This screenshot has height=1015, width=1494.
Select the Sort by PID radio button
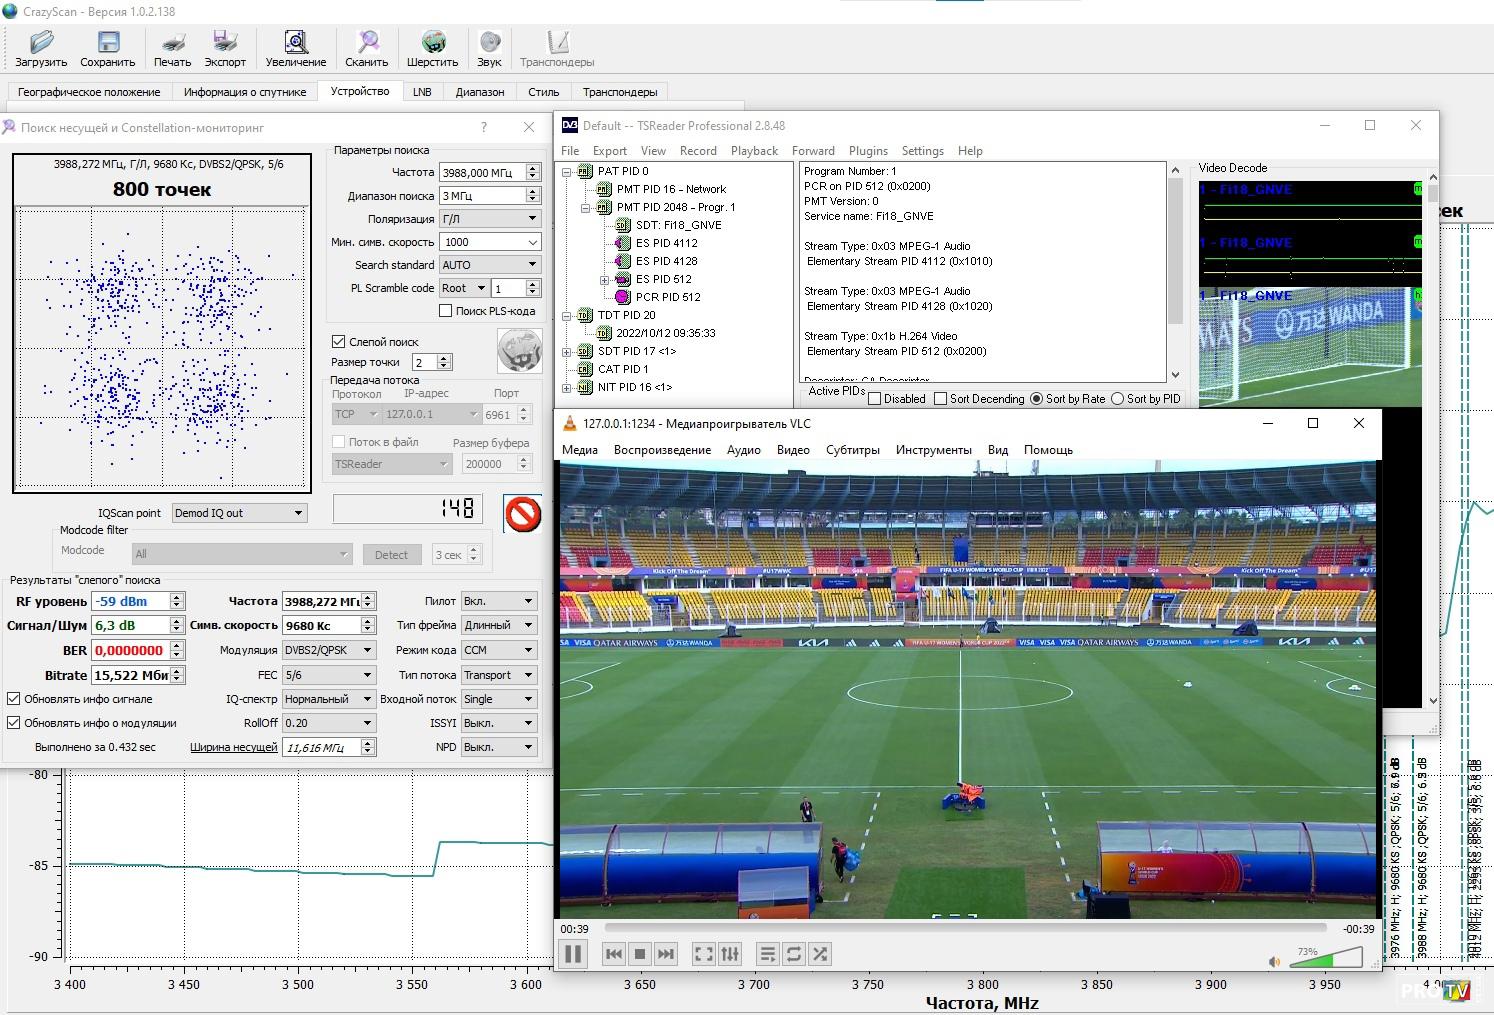(x=1118, y=399)
